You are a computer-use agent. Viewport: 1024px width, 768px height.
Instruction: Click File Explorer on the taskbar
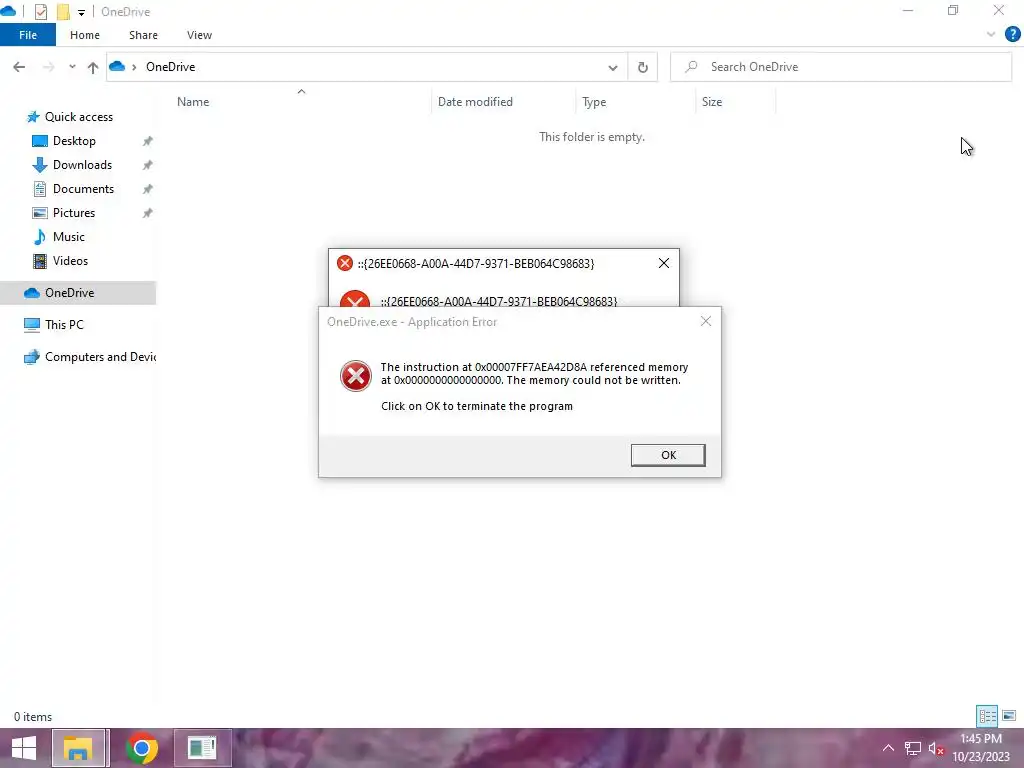[x=78, y=748]
